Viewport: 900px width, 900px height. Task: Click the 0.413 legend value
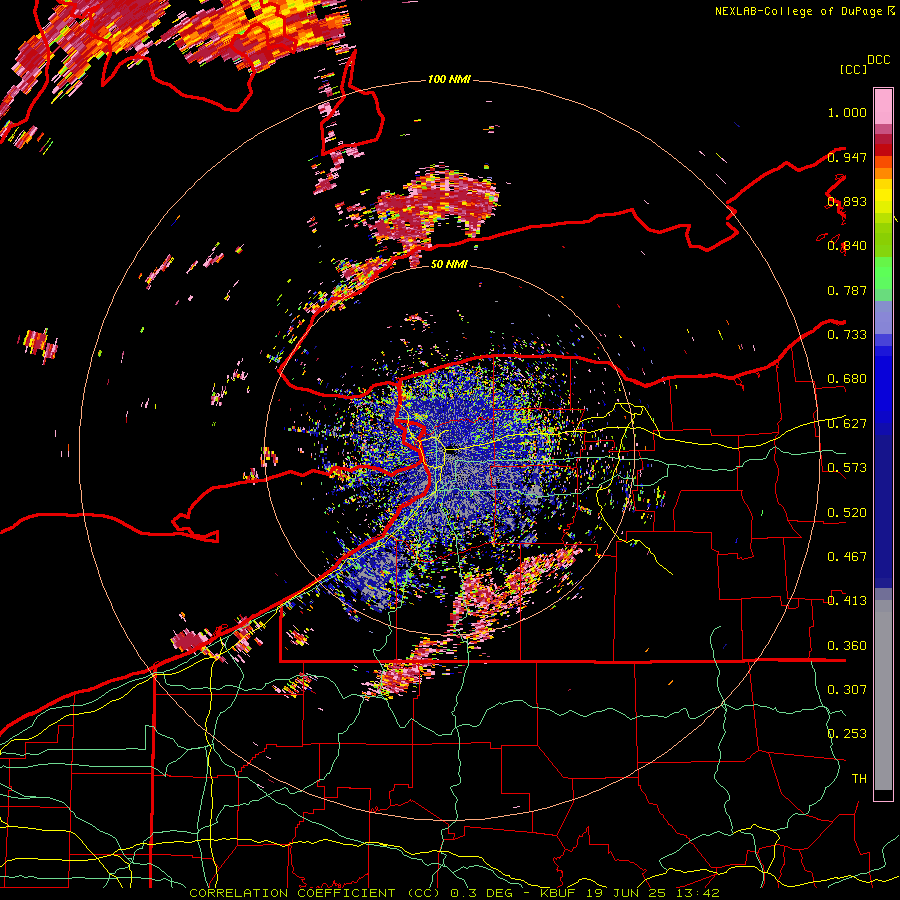coord(847,601)
